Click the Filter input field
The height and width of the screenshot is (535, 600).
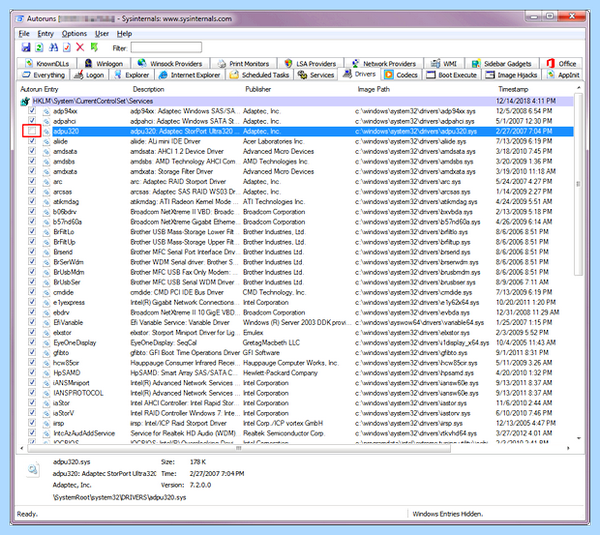tap(166, 47)
